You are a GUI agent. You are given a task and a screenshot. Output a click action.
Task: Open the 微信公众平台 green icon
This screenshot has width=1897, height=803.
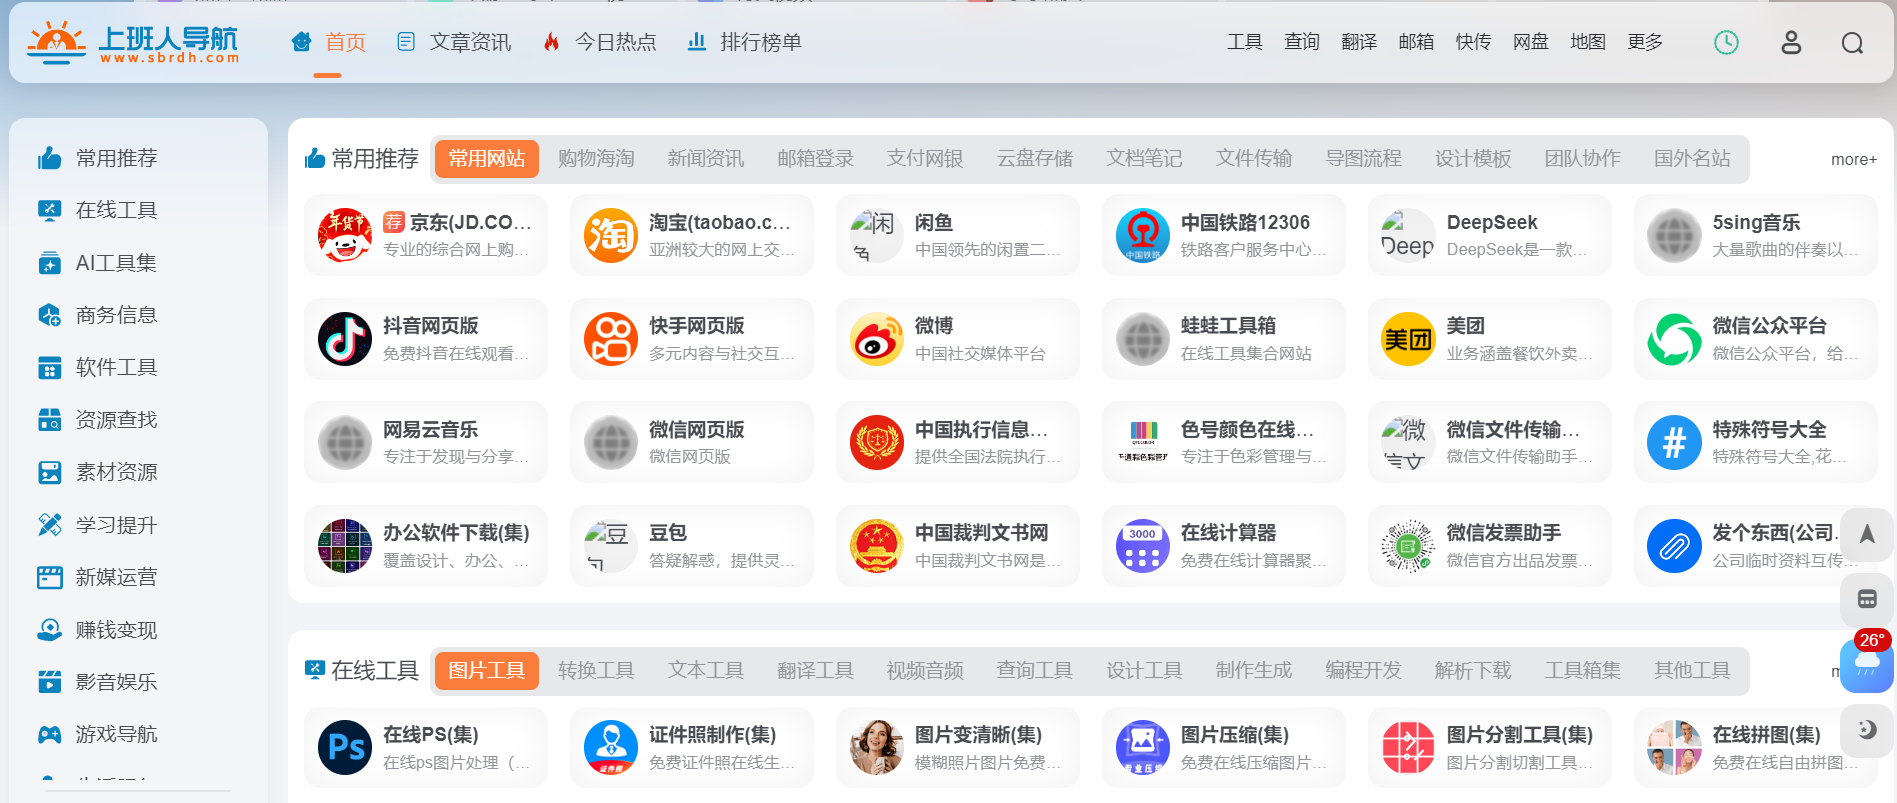[1675, 339]
